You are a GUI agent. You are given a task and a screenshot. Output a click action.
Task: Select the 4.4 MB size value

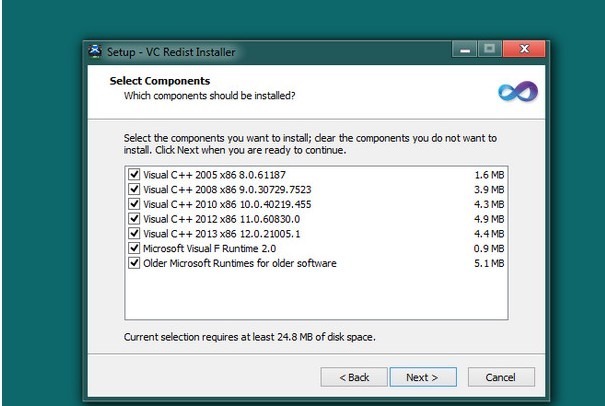(x=489, y=233)
